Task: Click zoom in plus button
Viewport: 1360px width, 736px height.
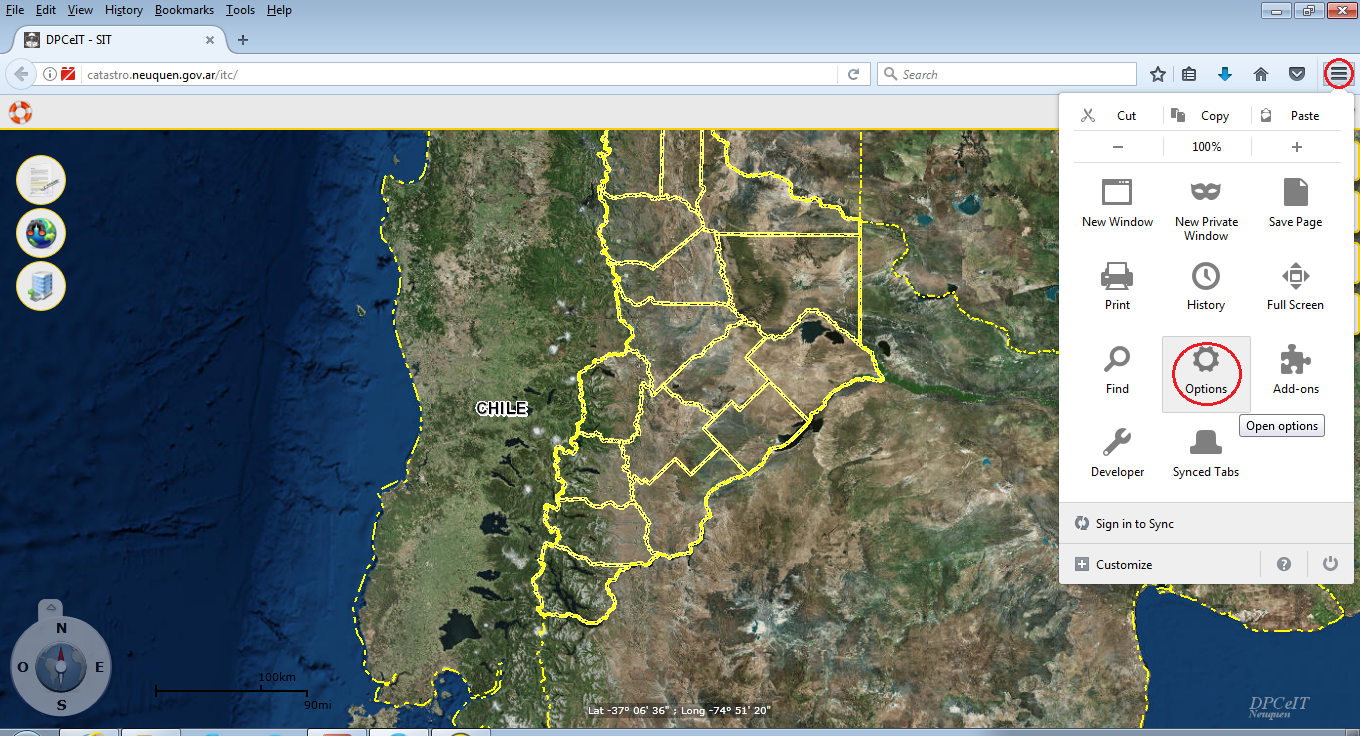Action: pos(1296,147)
